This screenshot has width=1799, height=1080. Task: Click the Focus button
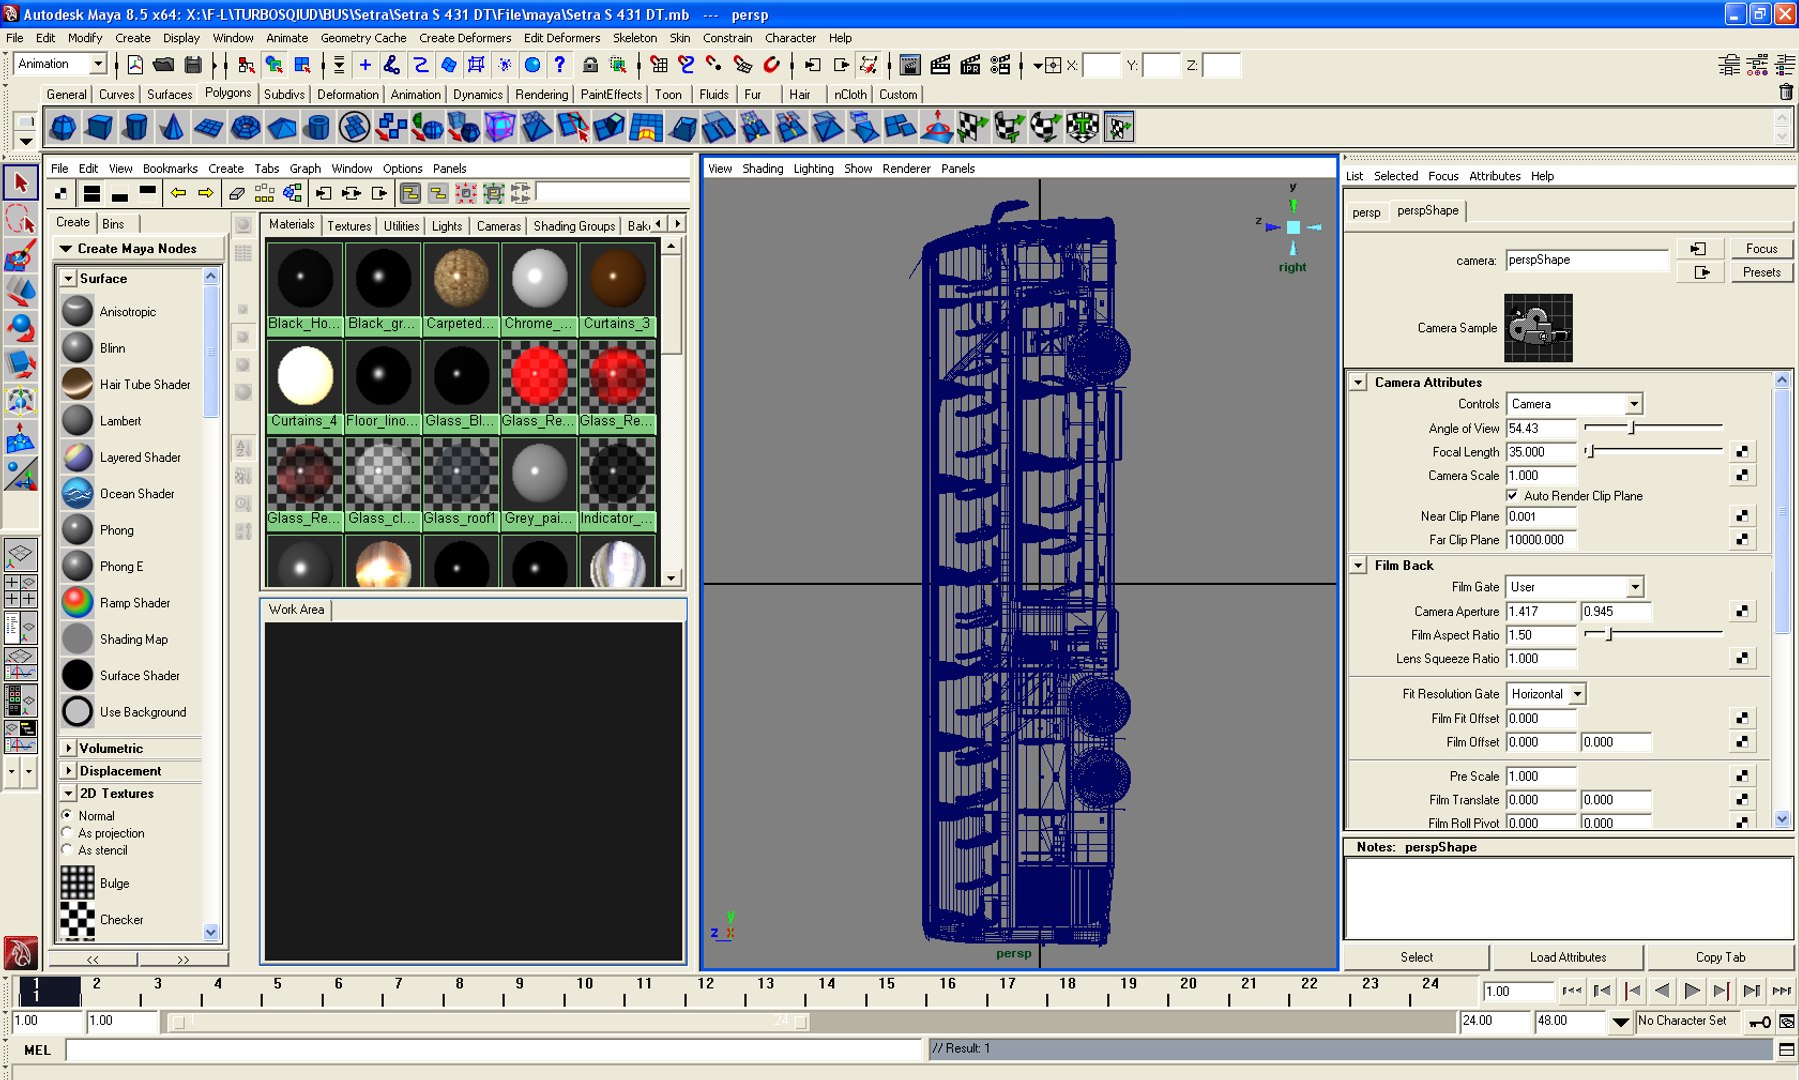coord(1761,248)
